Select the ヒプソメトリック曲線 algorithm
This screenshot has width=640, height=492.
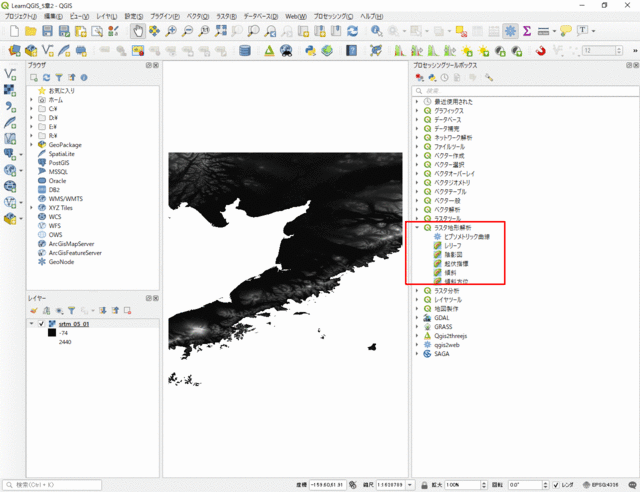467,236
